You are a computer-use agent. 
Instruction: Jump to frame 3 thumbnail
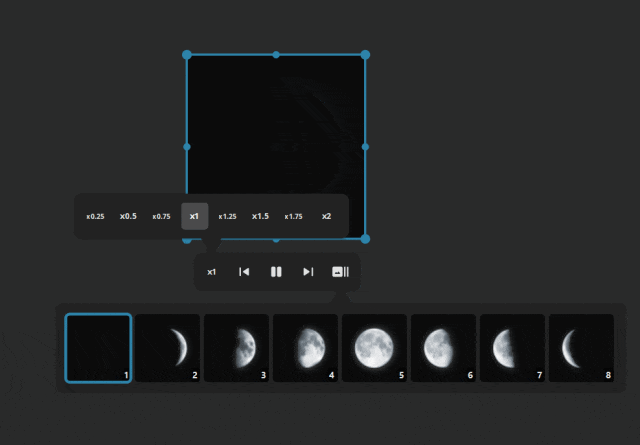pyautogui.click(x=236, y=348)
